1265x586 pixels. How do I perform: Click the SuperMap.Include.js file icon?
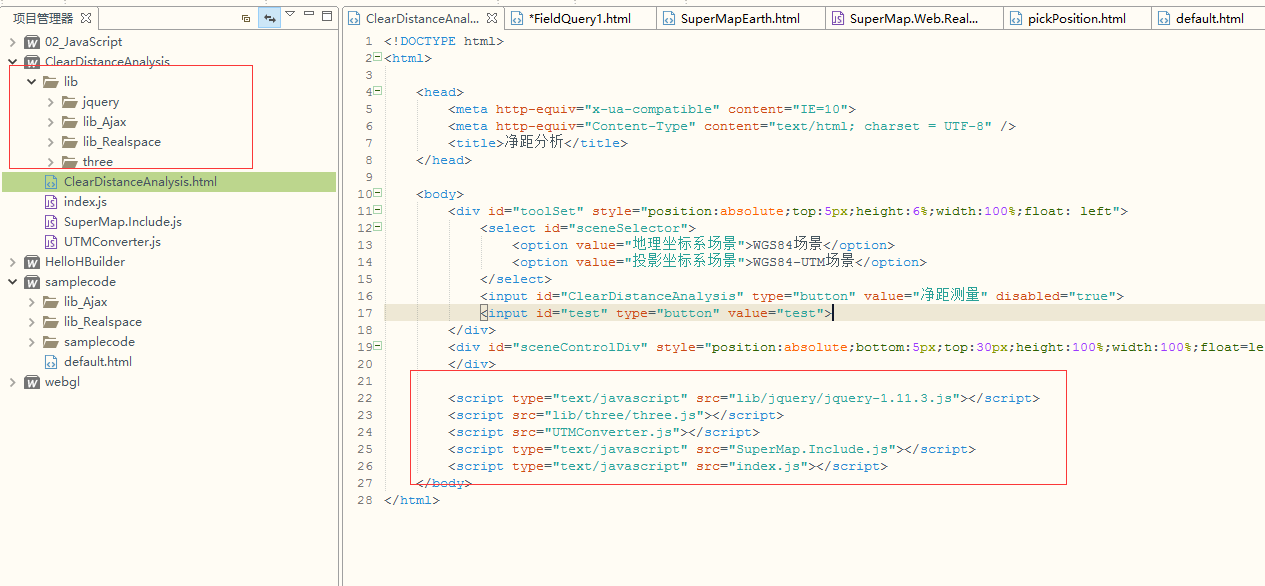[x=51, y=222]
